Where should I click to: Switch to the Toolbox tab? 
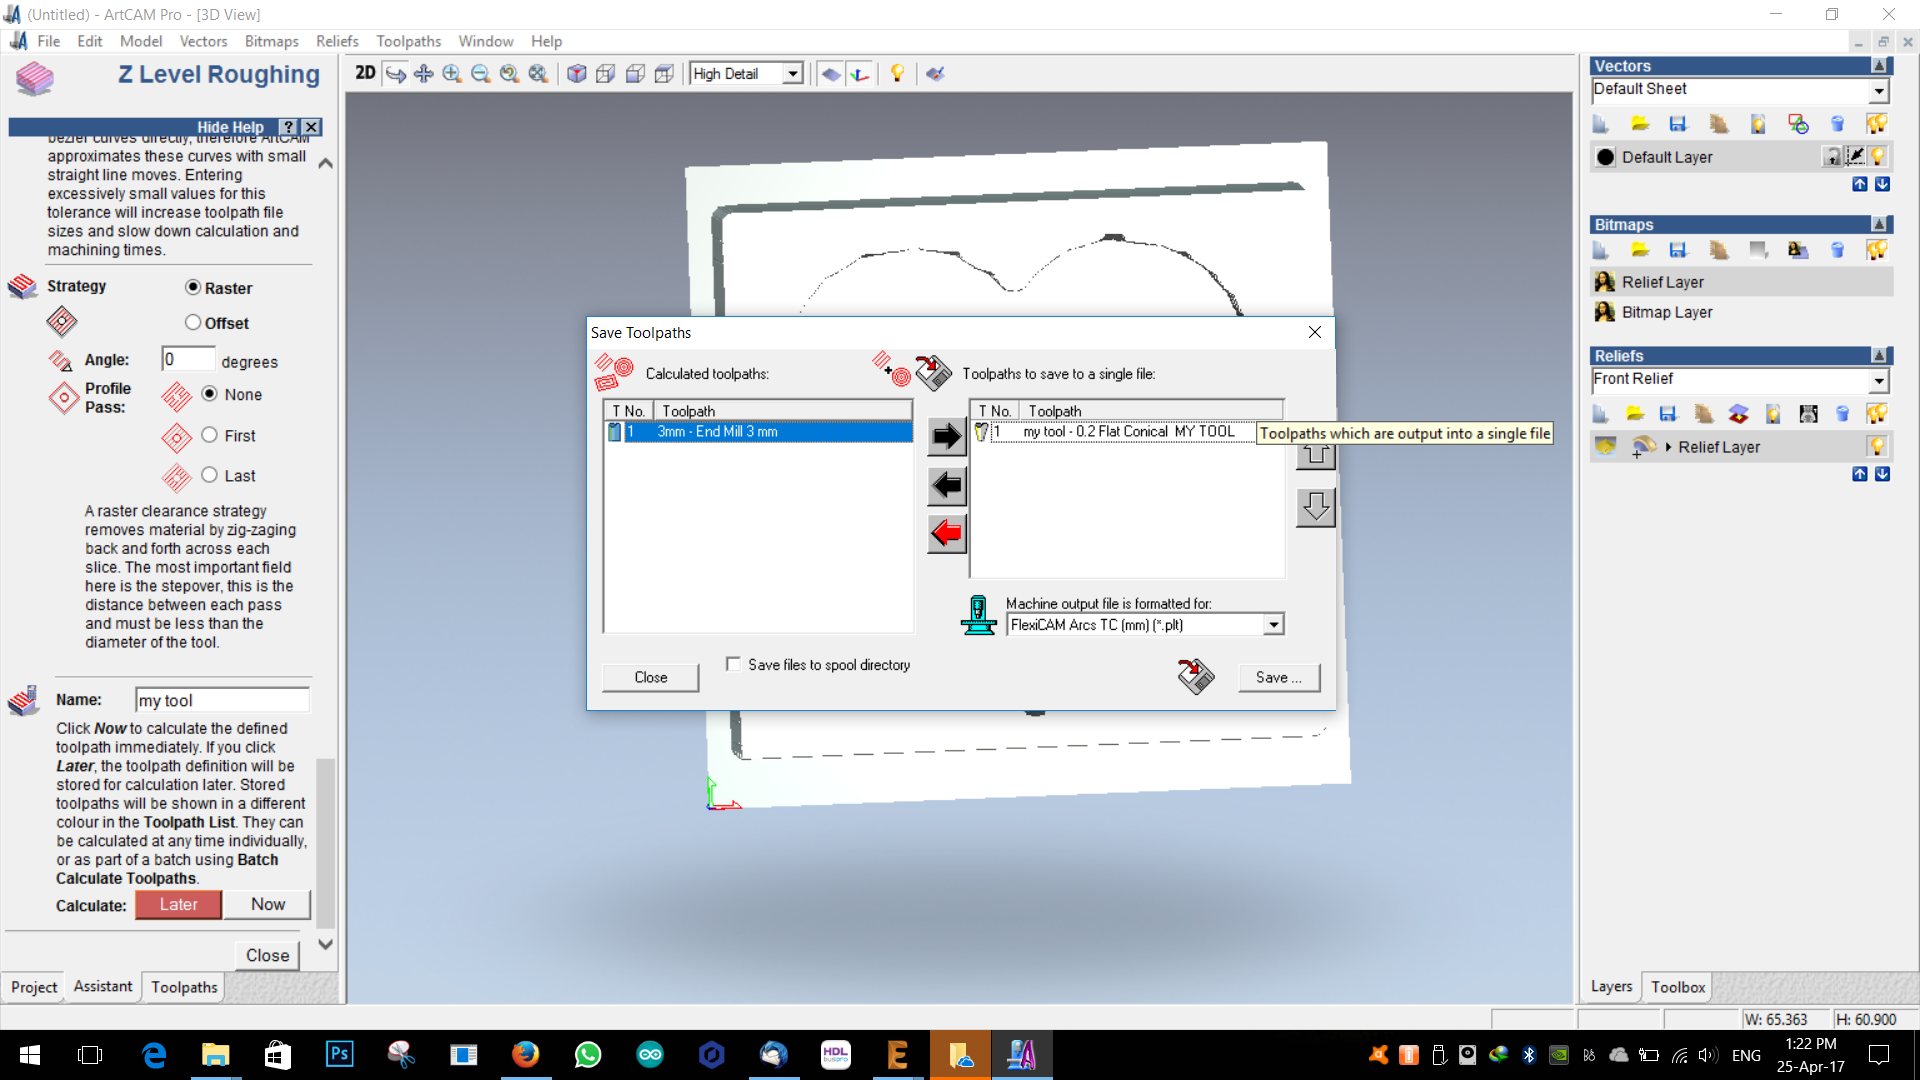1678,987
